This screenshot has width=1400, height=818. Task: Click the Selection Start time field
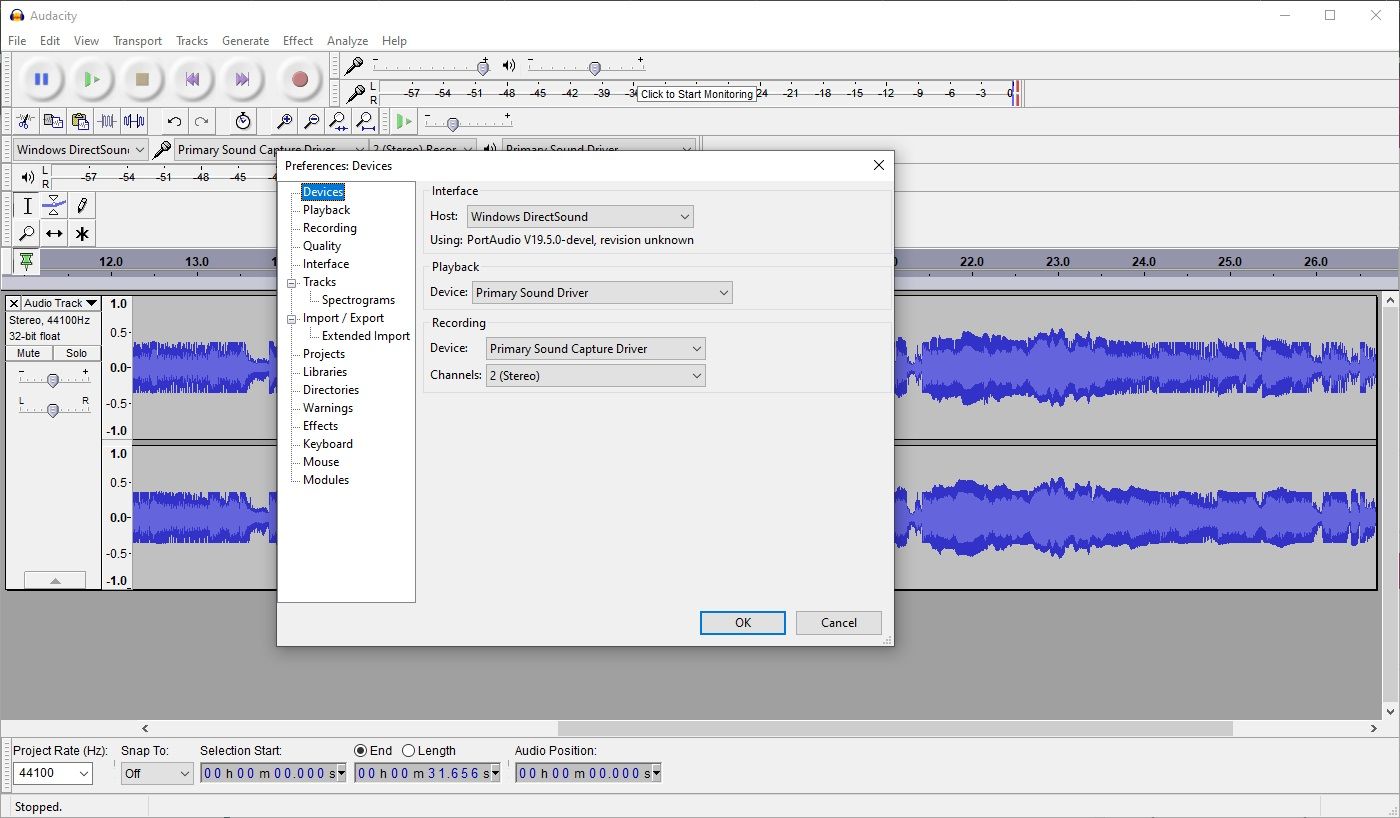click(272, 773)
